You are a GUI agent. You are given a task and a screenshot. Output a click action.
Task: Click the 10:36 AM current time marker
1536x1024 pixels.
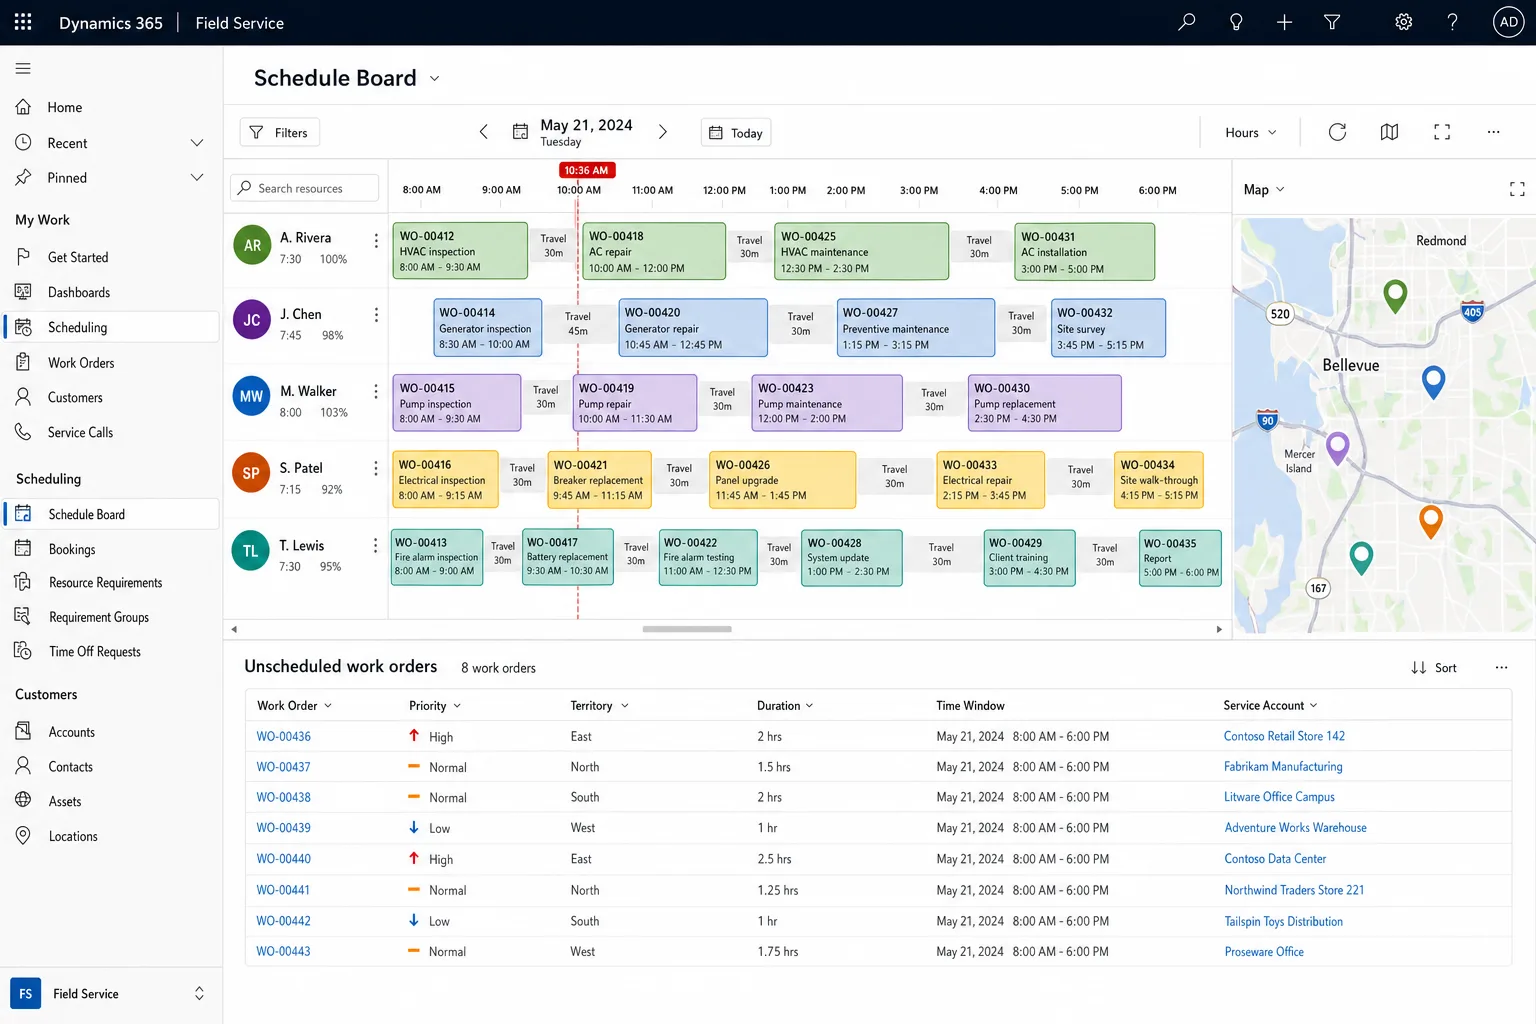click(586, 171)
